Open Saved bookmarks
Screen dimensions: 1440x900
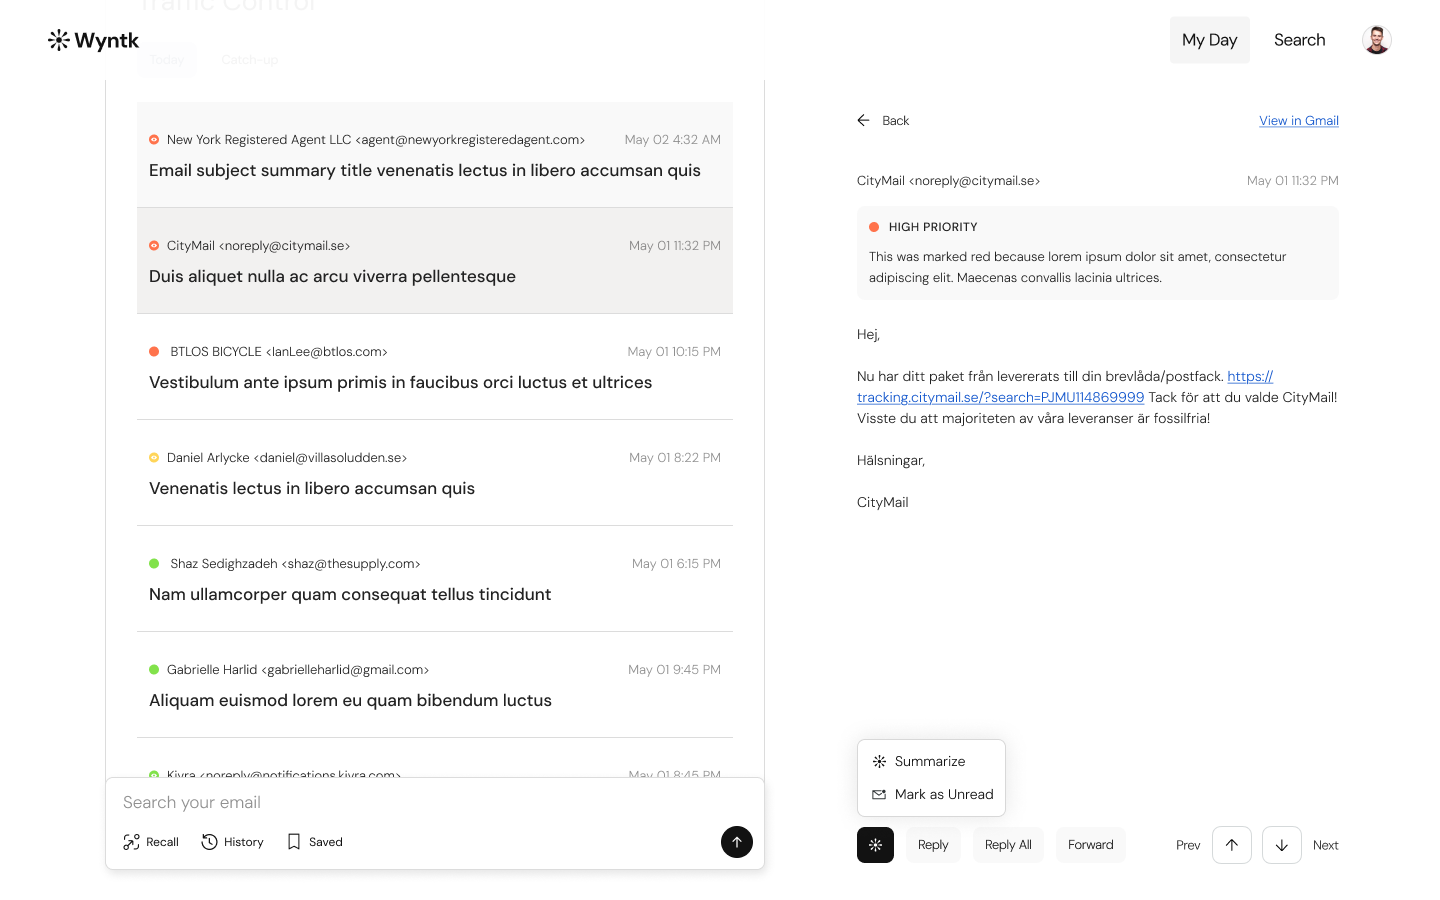(315, 842)
